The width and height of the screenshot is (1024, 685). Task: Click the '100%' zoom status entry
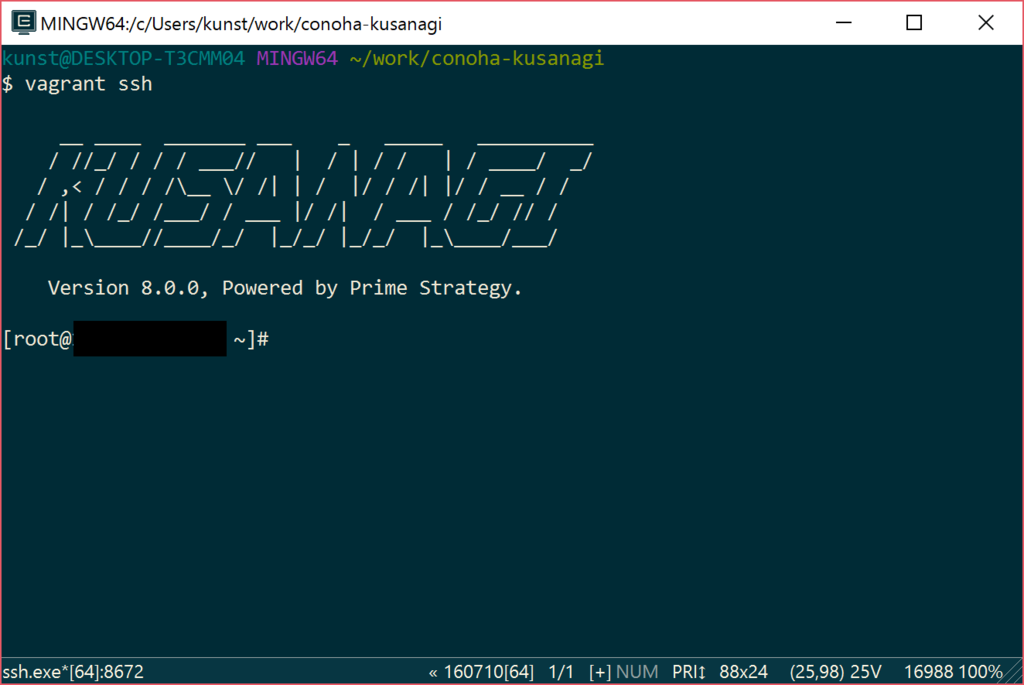980,672
